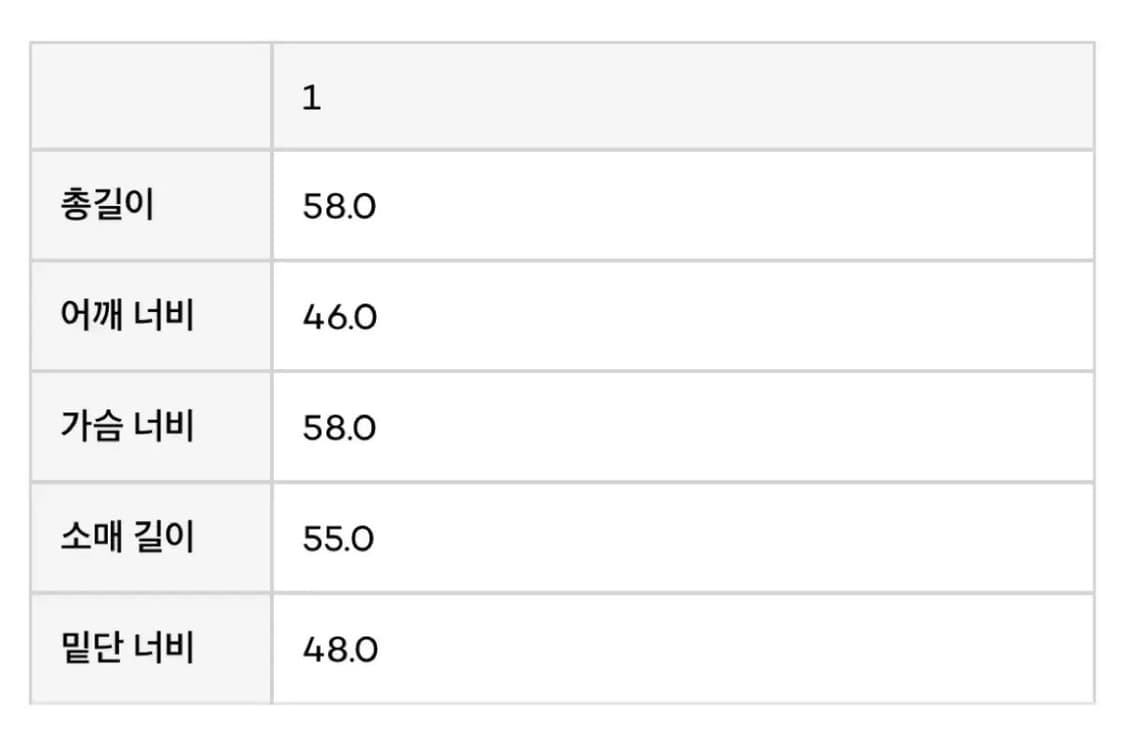1125x732 pixels.
Task: Select the 55.0 sleeve length value
Action: pos(338,539)
